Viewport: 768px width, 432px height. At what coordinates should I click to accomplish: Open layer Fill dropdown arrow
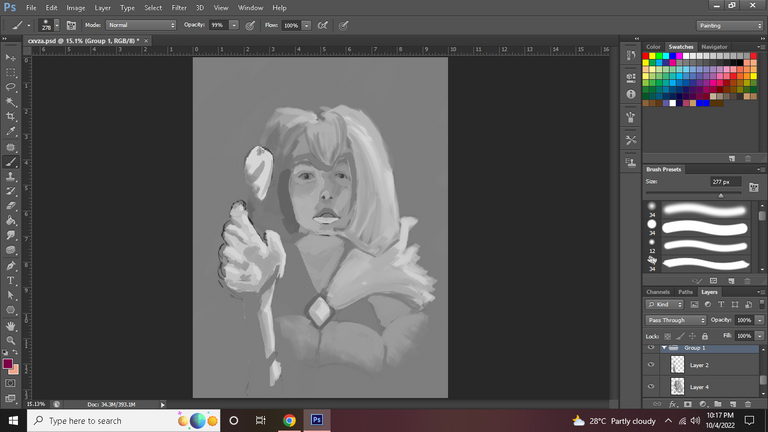(x=759, y=336)
